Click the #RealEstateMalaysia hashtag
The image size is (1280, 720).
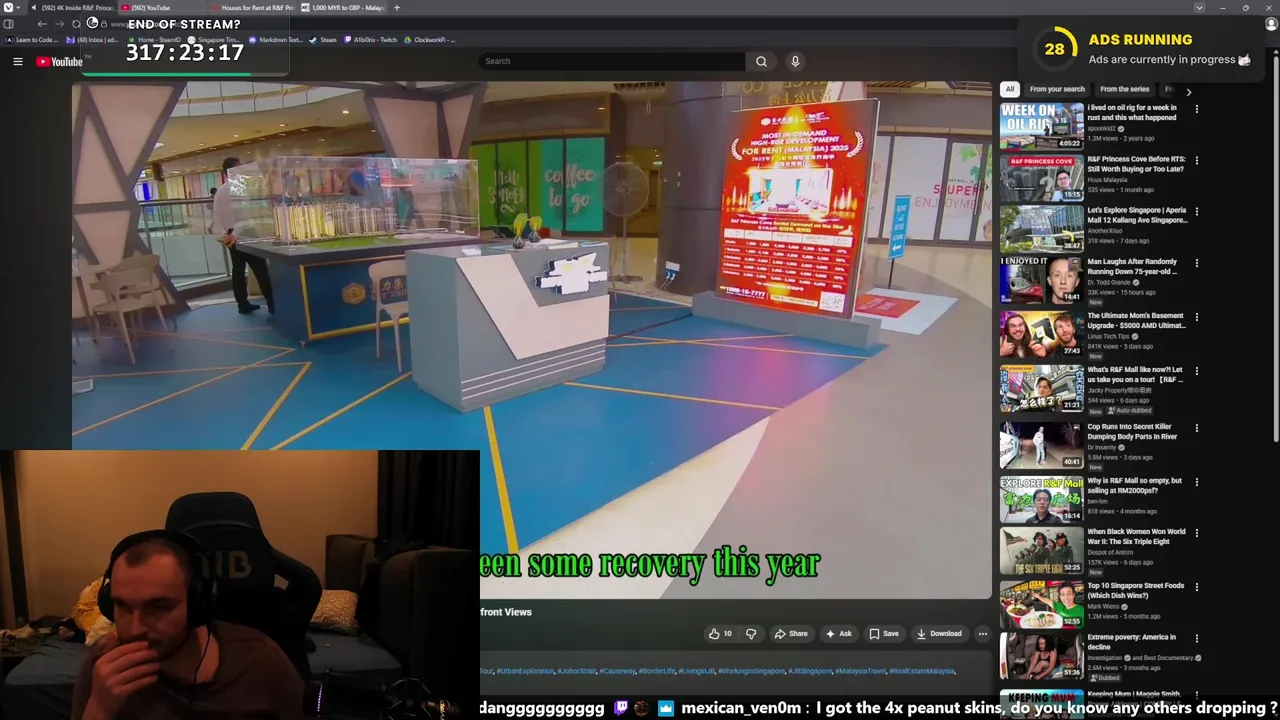pyautogui.click(x=922, y=671)
